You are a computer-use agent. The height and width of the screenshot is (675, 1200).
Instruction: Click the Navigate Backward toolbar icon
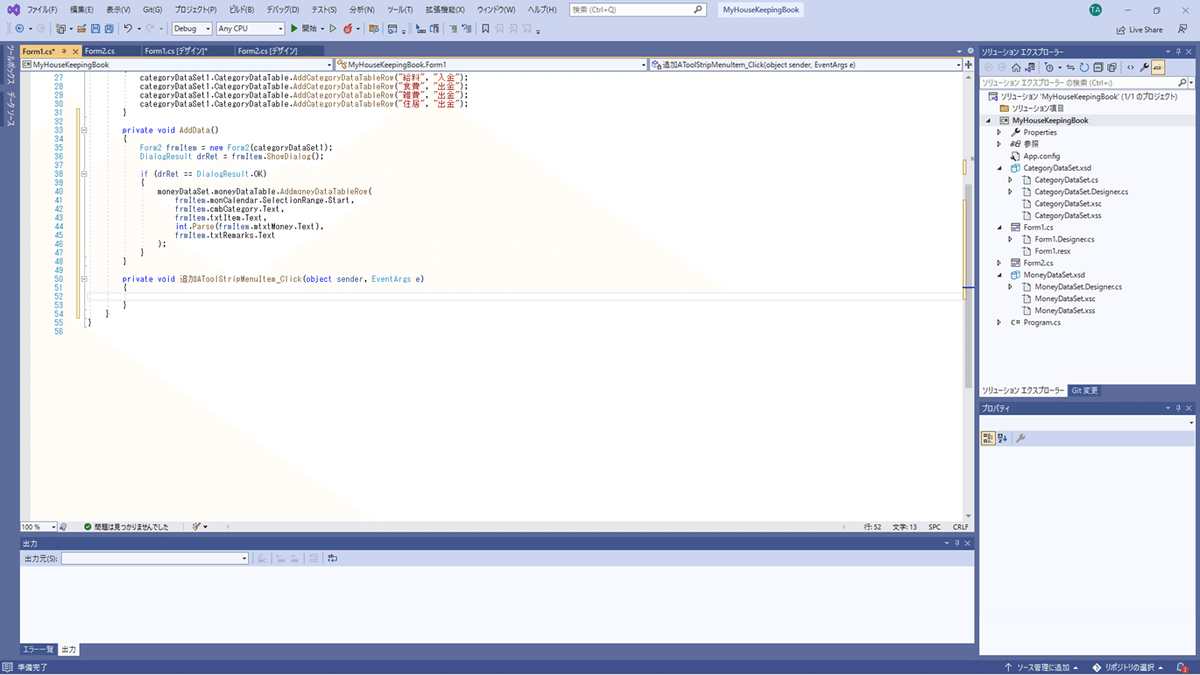point(20,29)
